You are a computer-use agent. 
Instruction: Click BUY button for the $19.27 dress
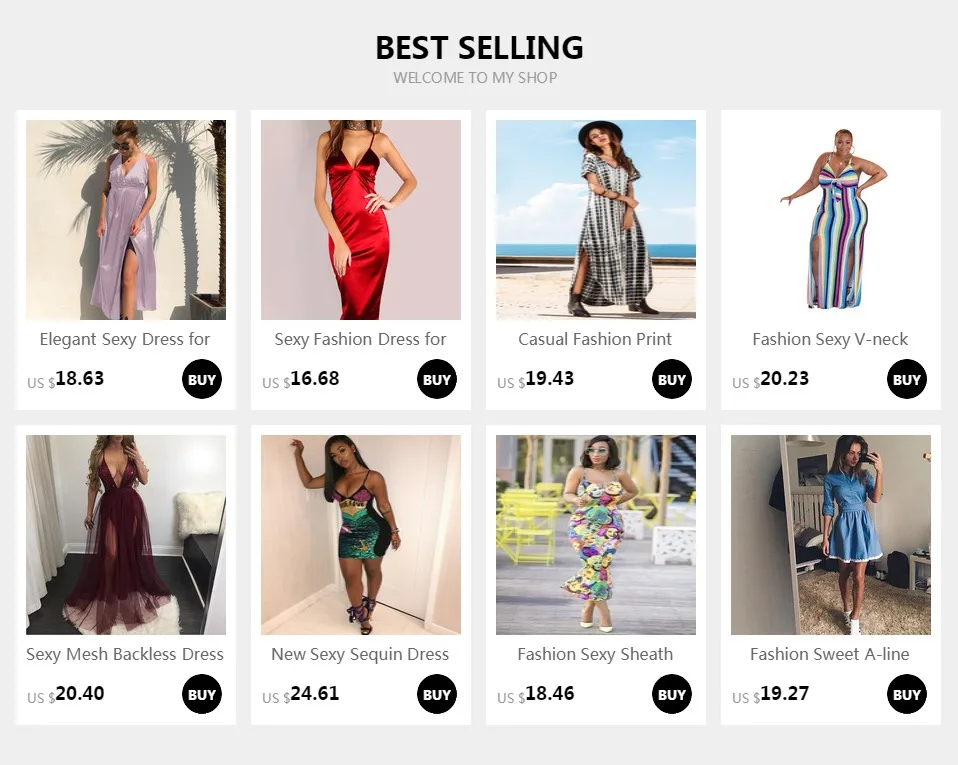907,694
